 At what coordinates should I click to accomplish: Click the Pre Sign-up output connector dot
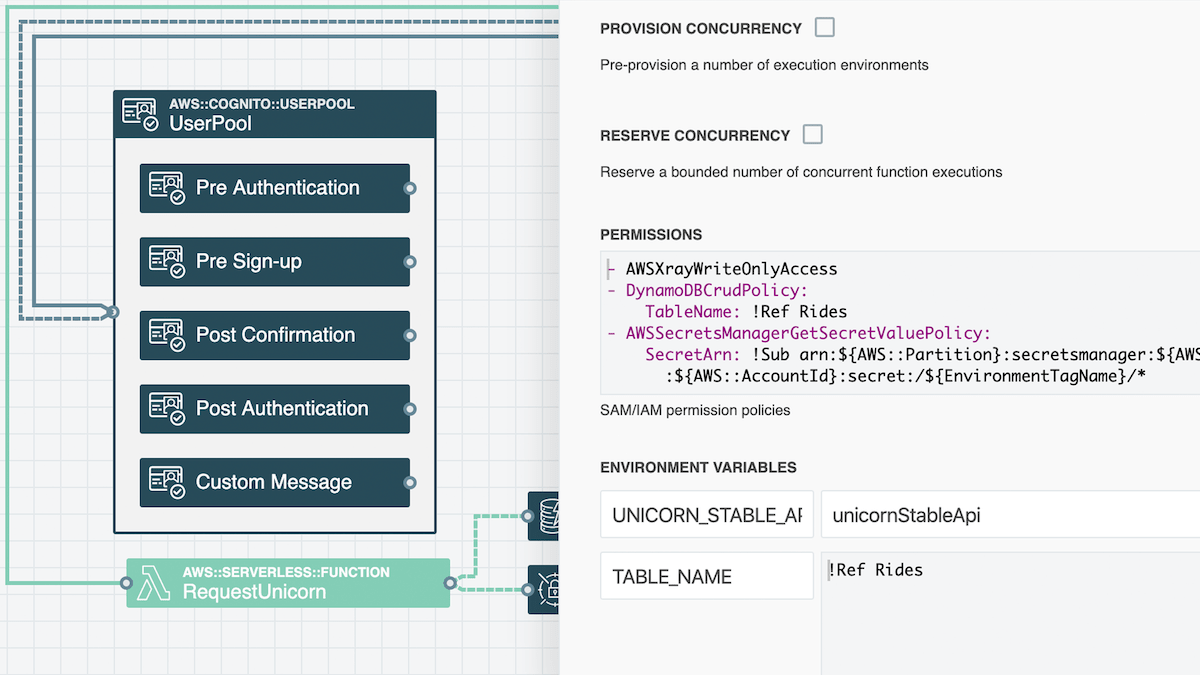pyautogui.click(x=409, y=262)
